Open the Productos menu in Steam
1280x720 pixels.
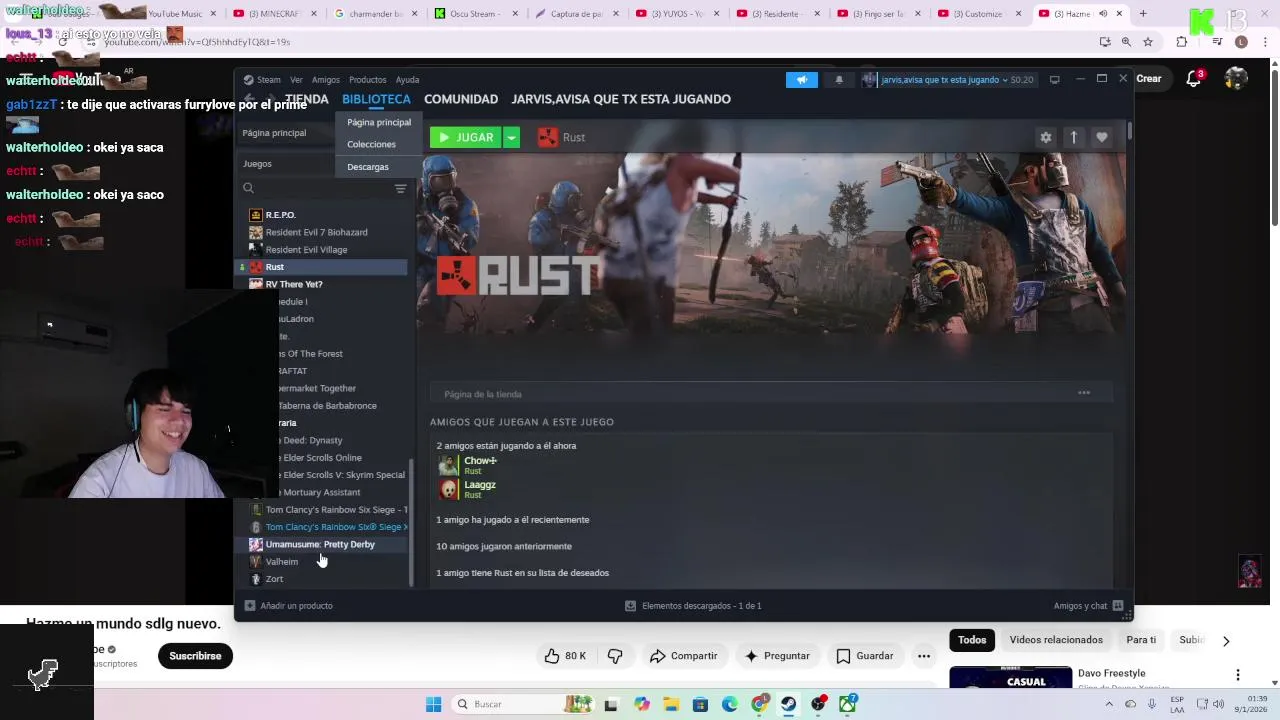(367, 79)
